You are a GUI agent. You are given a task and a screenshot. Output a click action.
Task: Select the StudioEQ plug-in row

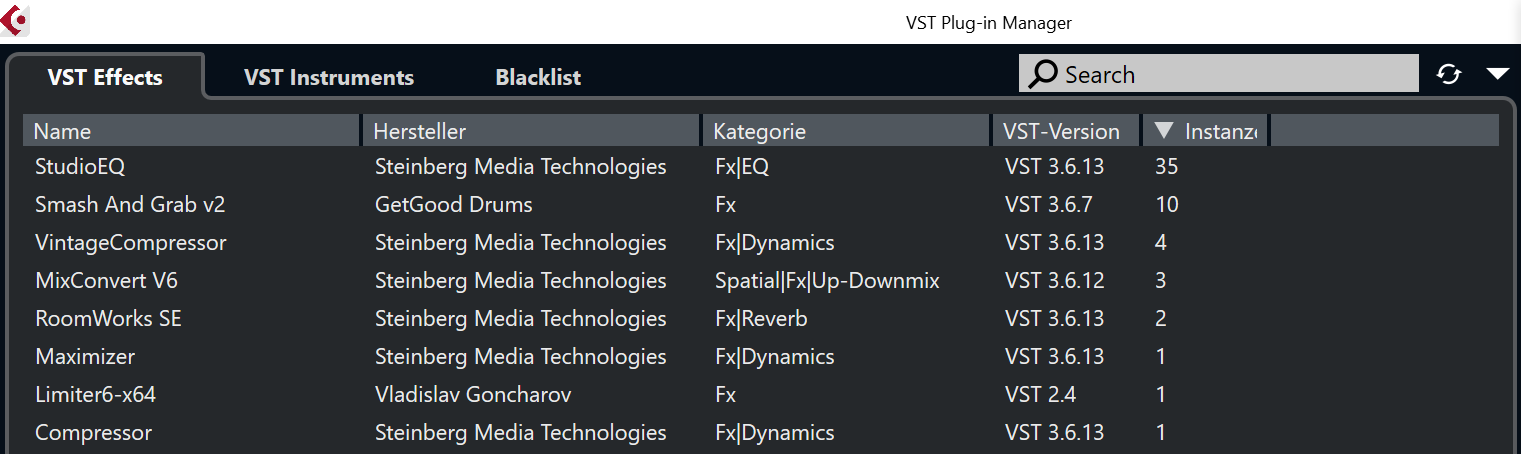80,167
